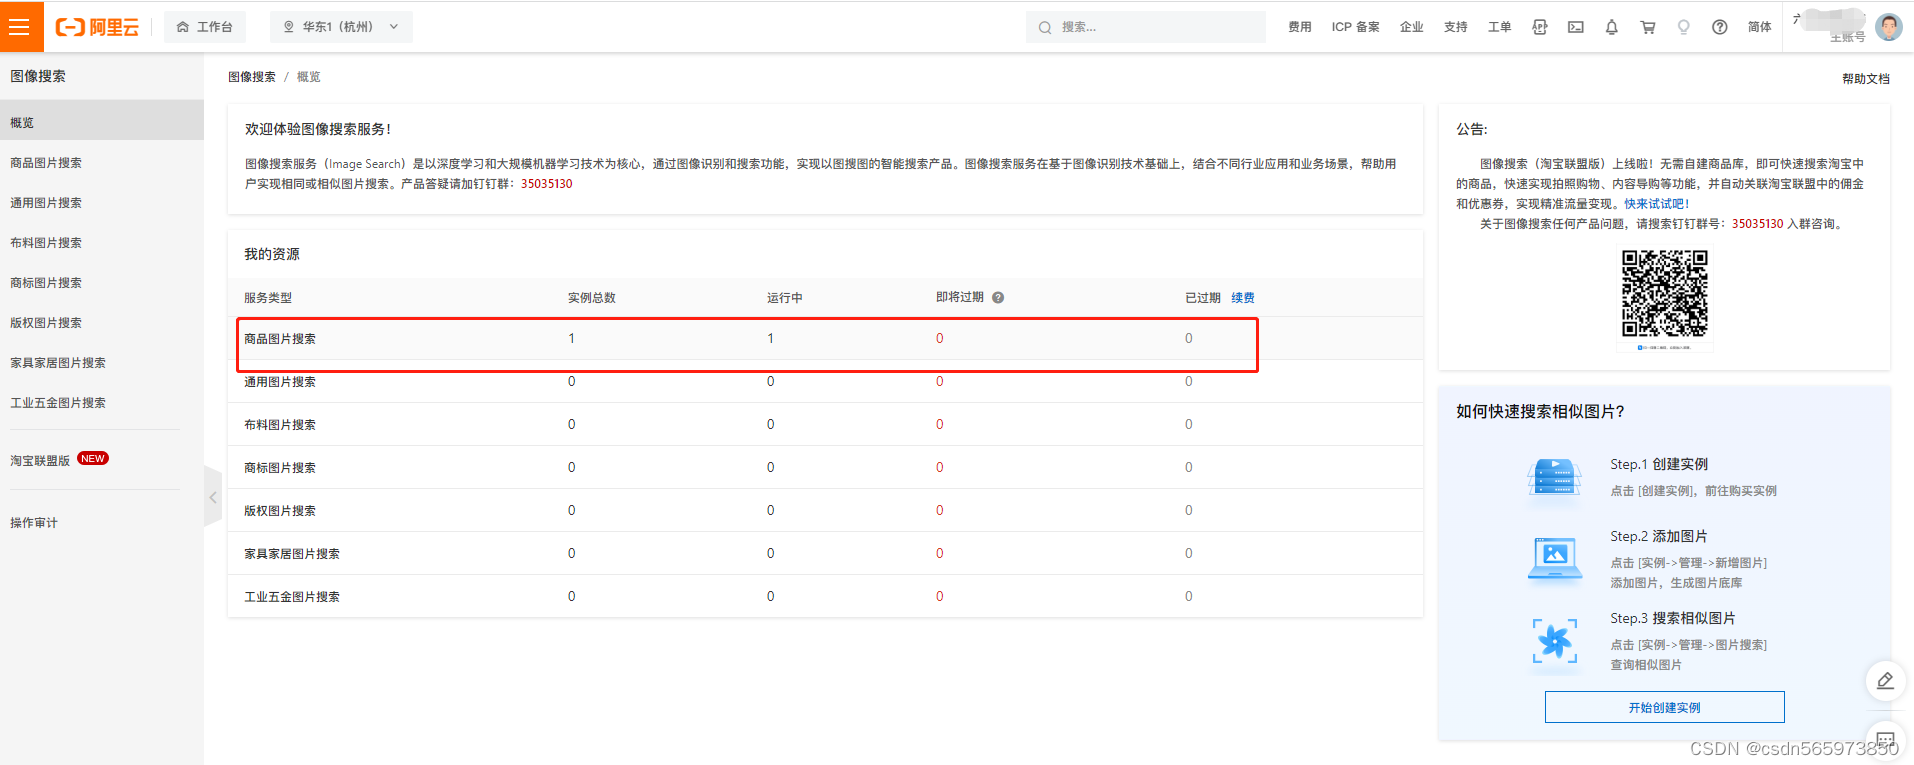Click the 即将过期 help tooltip icon
This screenshot has width=1914, height=765.
coord(998,298)
